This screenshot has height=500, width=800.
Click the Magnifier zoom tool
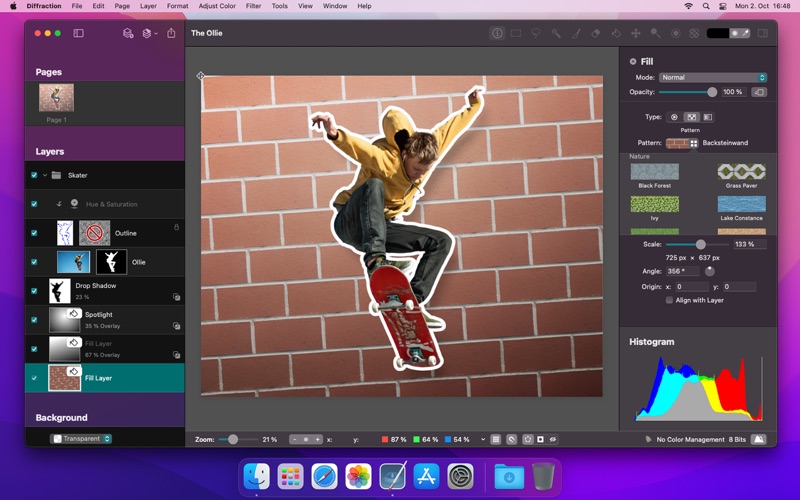tap(656, 33)
